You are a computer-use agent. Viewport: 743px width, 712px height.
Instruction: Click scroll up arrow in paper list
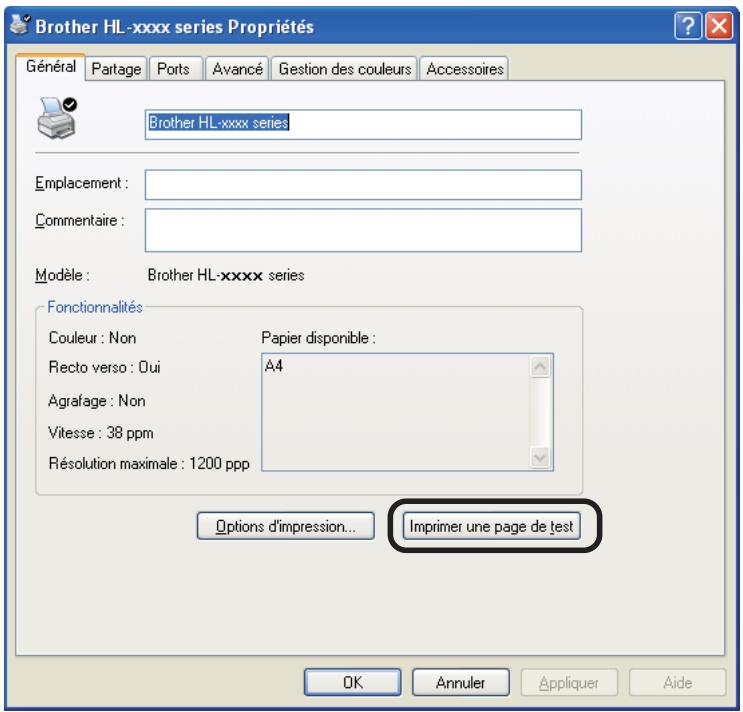540,367
